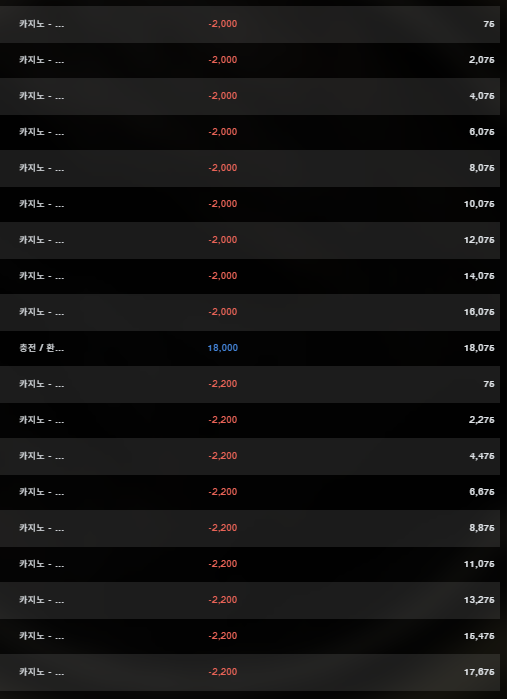Click the 18,000 deposit amount in blue
Screen dimensions: 507x699
tap(223, 348)
